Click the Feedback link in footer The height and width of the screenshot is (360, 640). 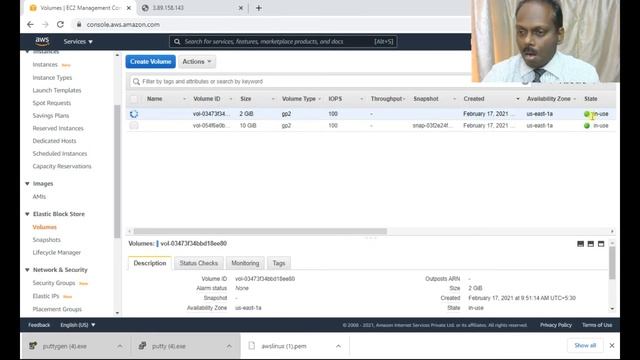pos(39,325)
